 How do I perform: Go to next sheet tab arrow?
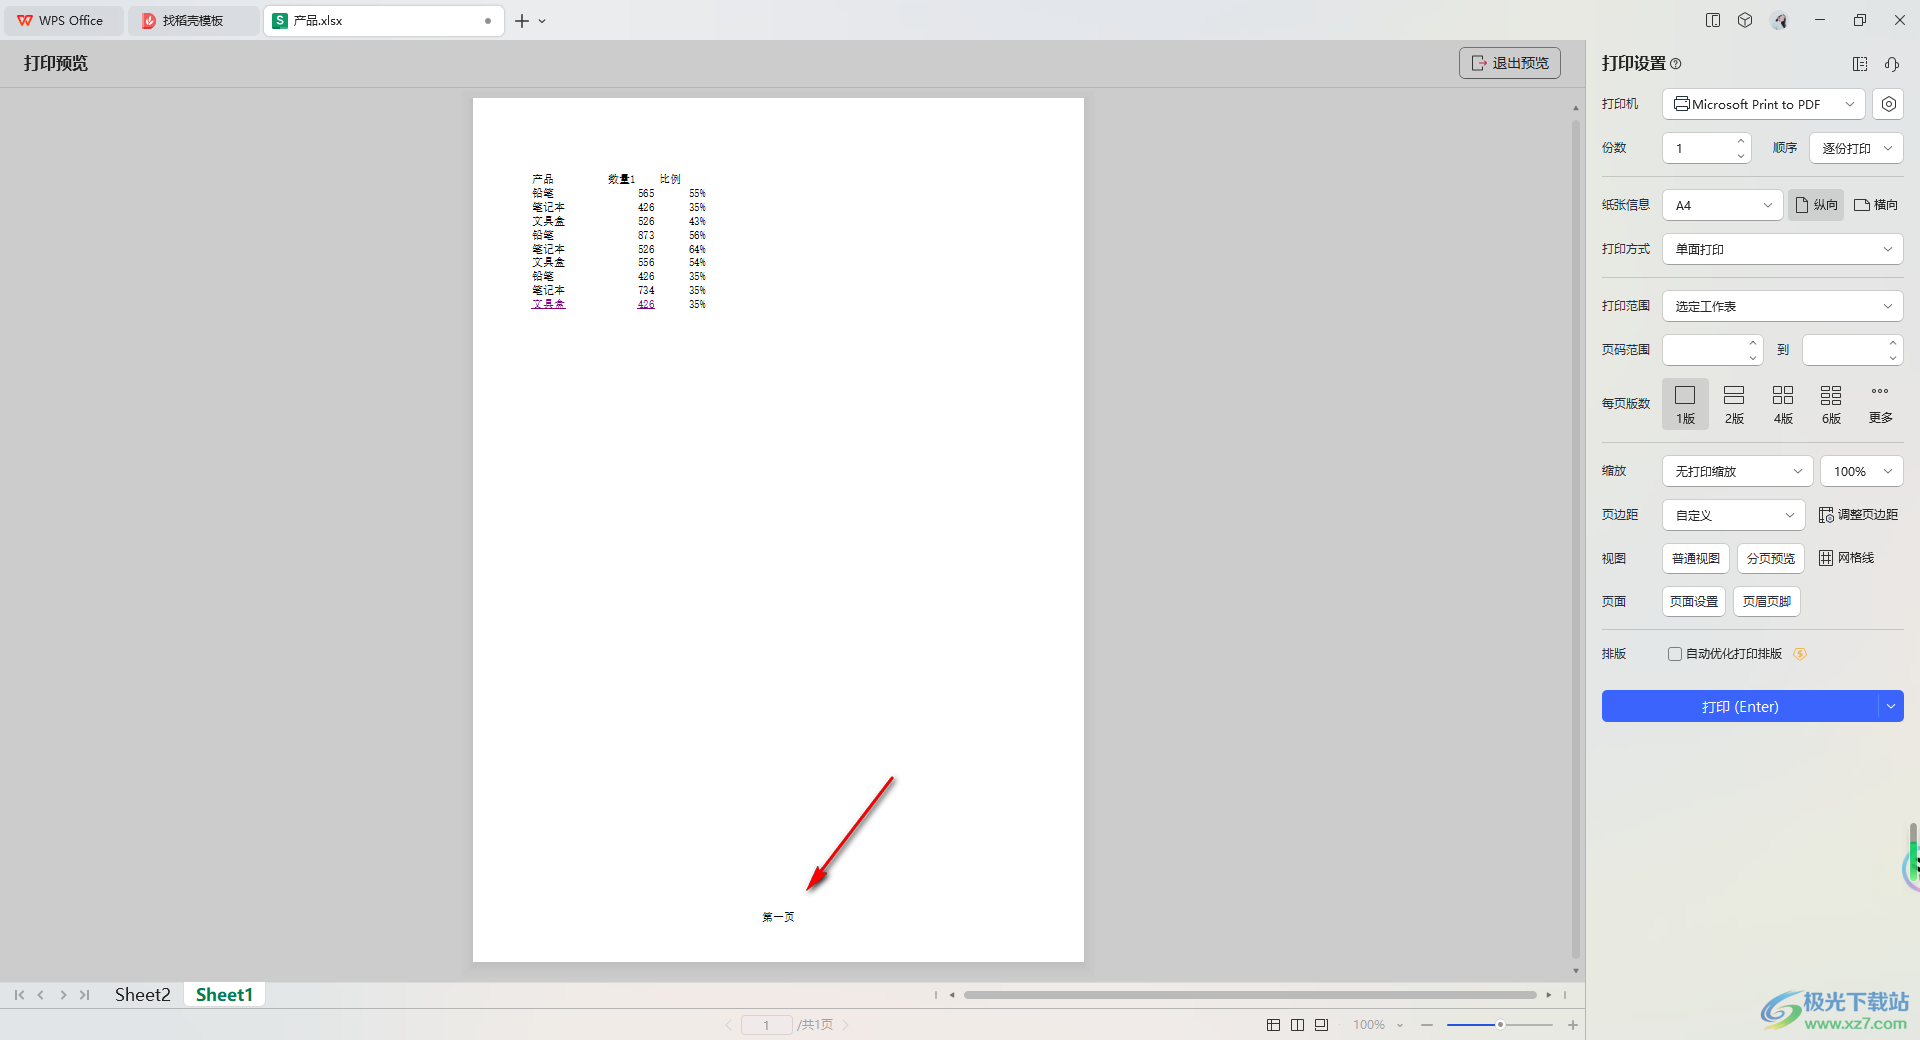click(x=63, y=995)
